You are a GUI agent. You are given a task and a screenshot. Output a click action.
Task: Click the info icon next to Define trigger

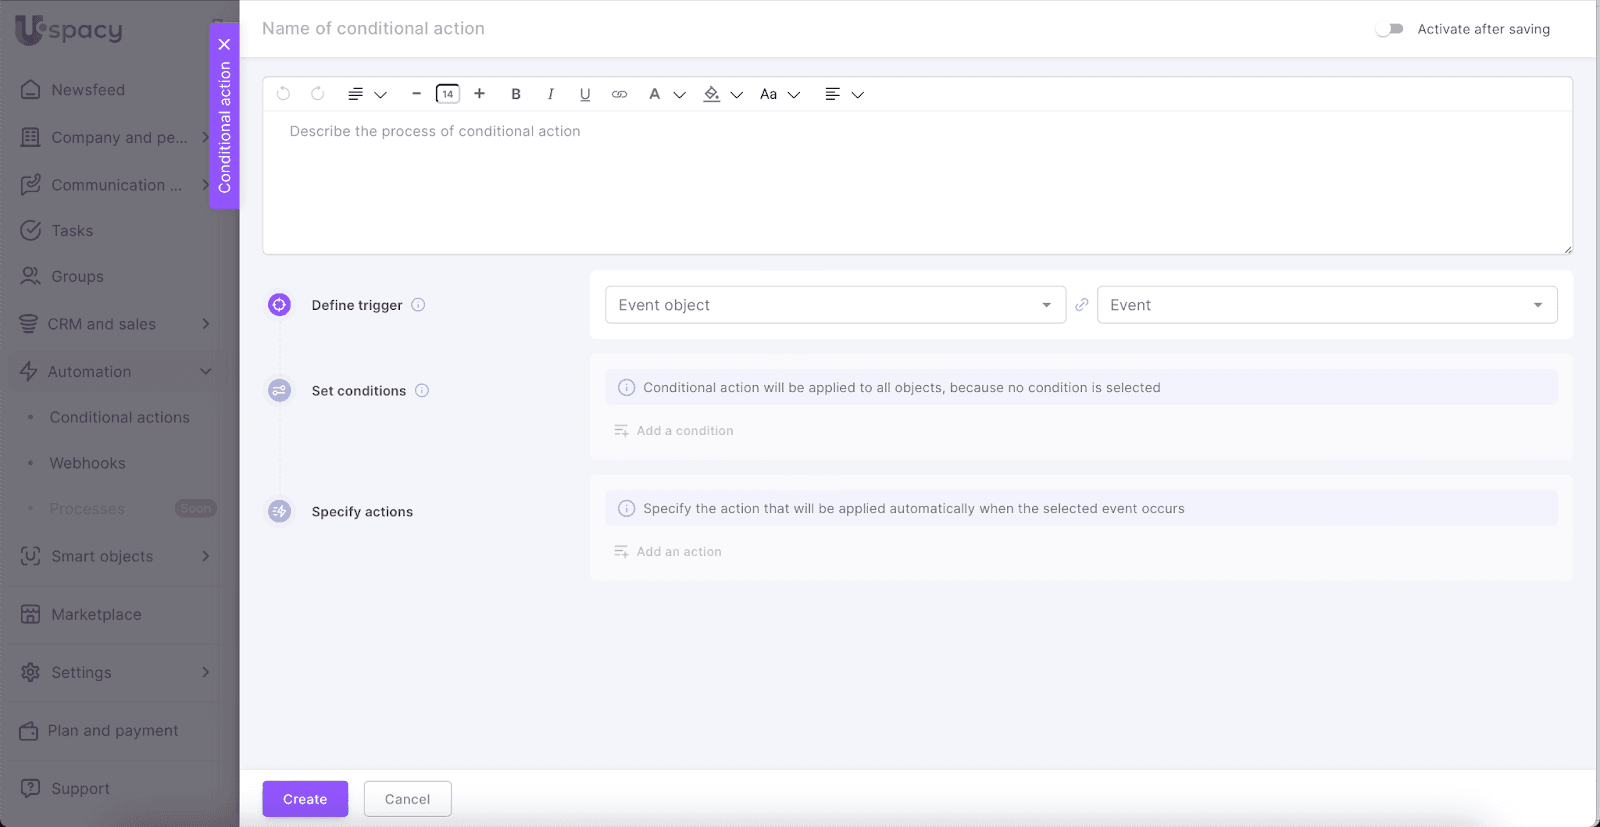(418, 305)
